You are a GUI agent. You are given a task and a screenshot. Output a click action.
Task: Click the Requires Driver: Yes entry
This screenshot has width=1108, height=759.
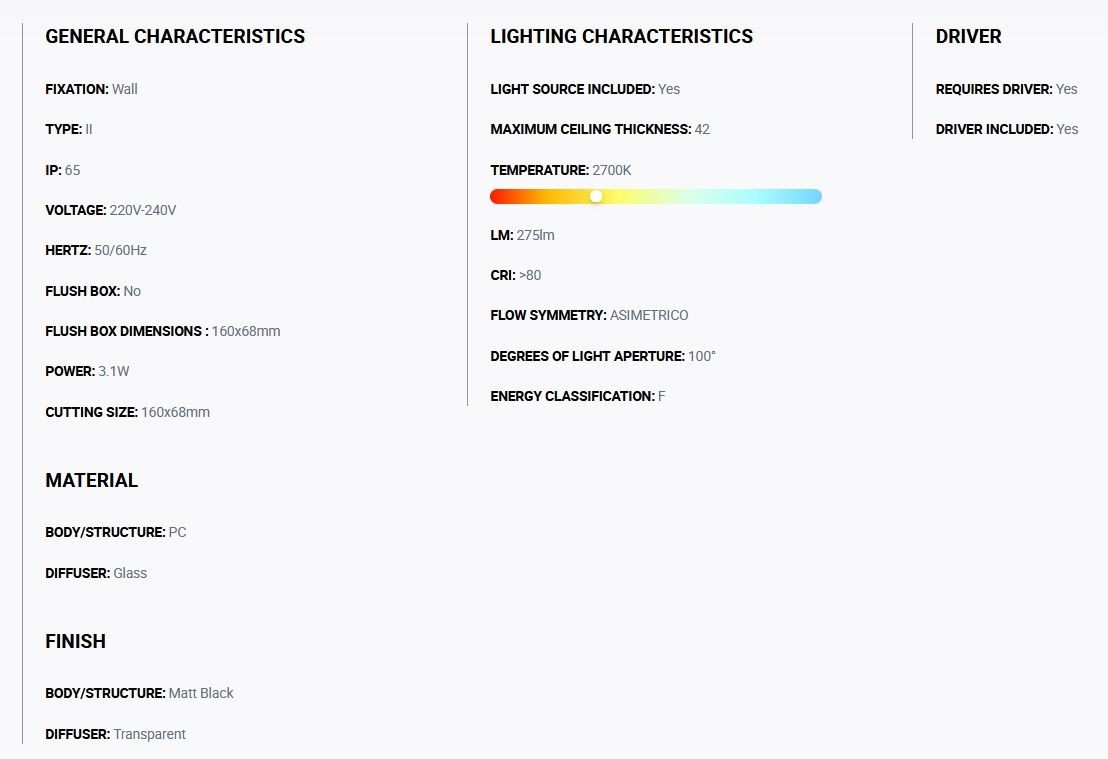pos(1006,89)
